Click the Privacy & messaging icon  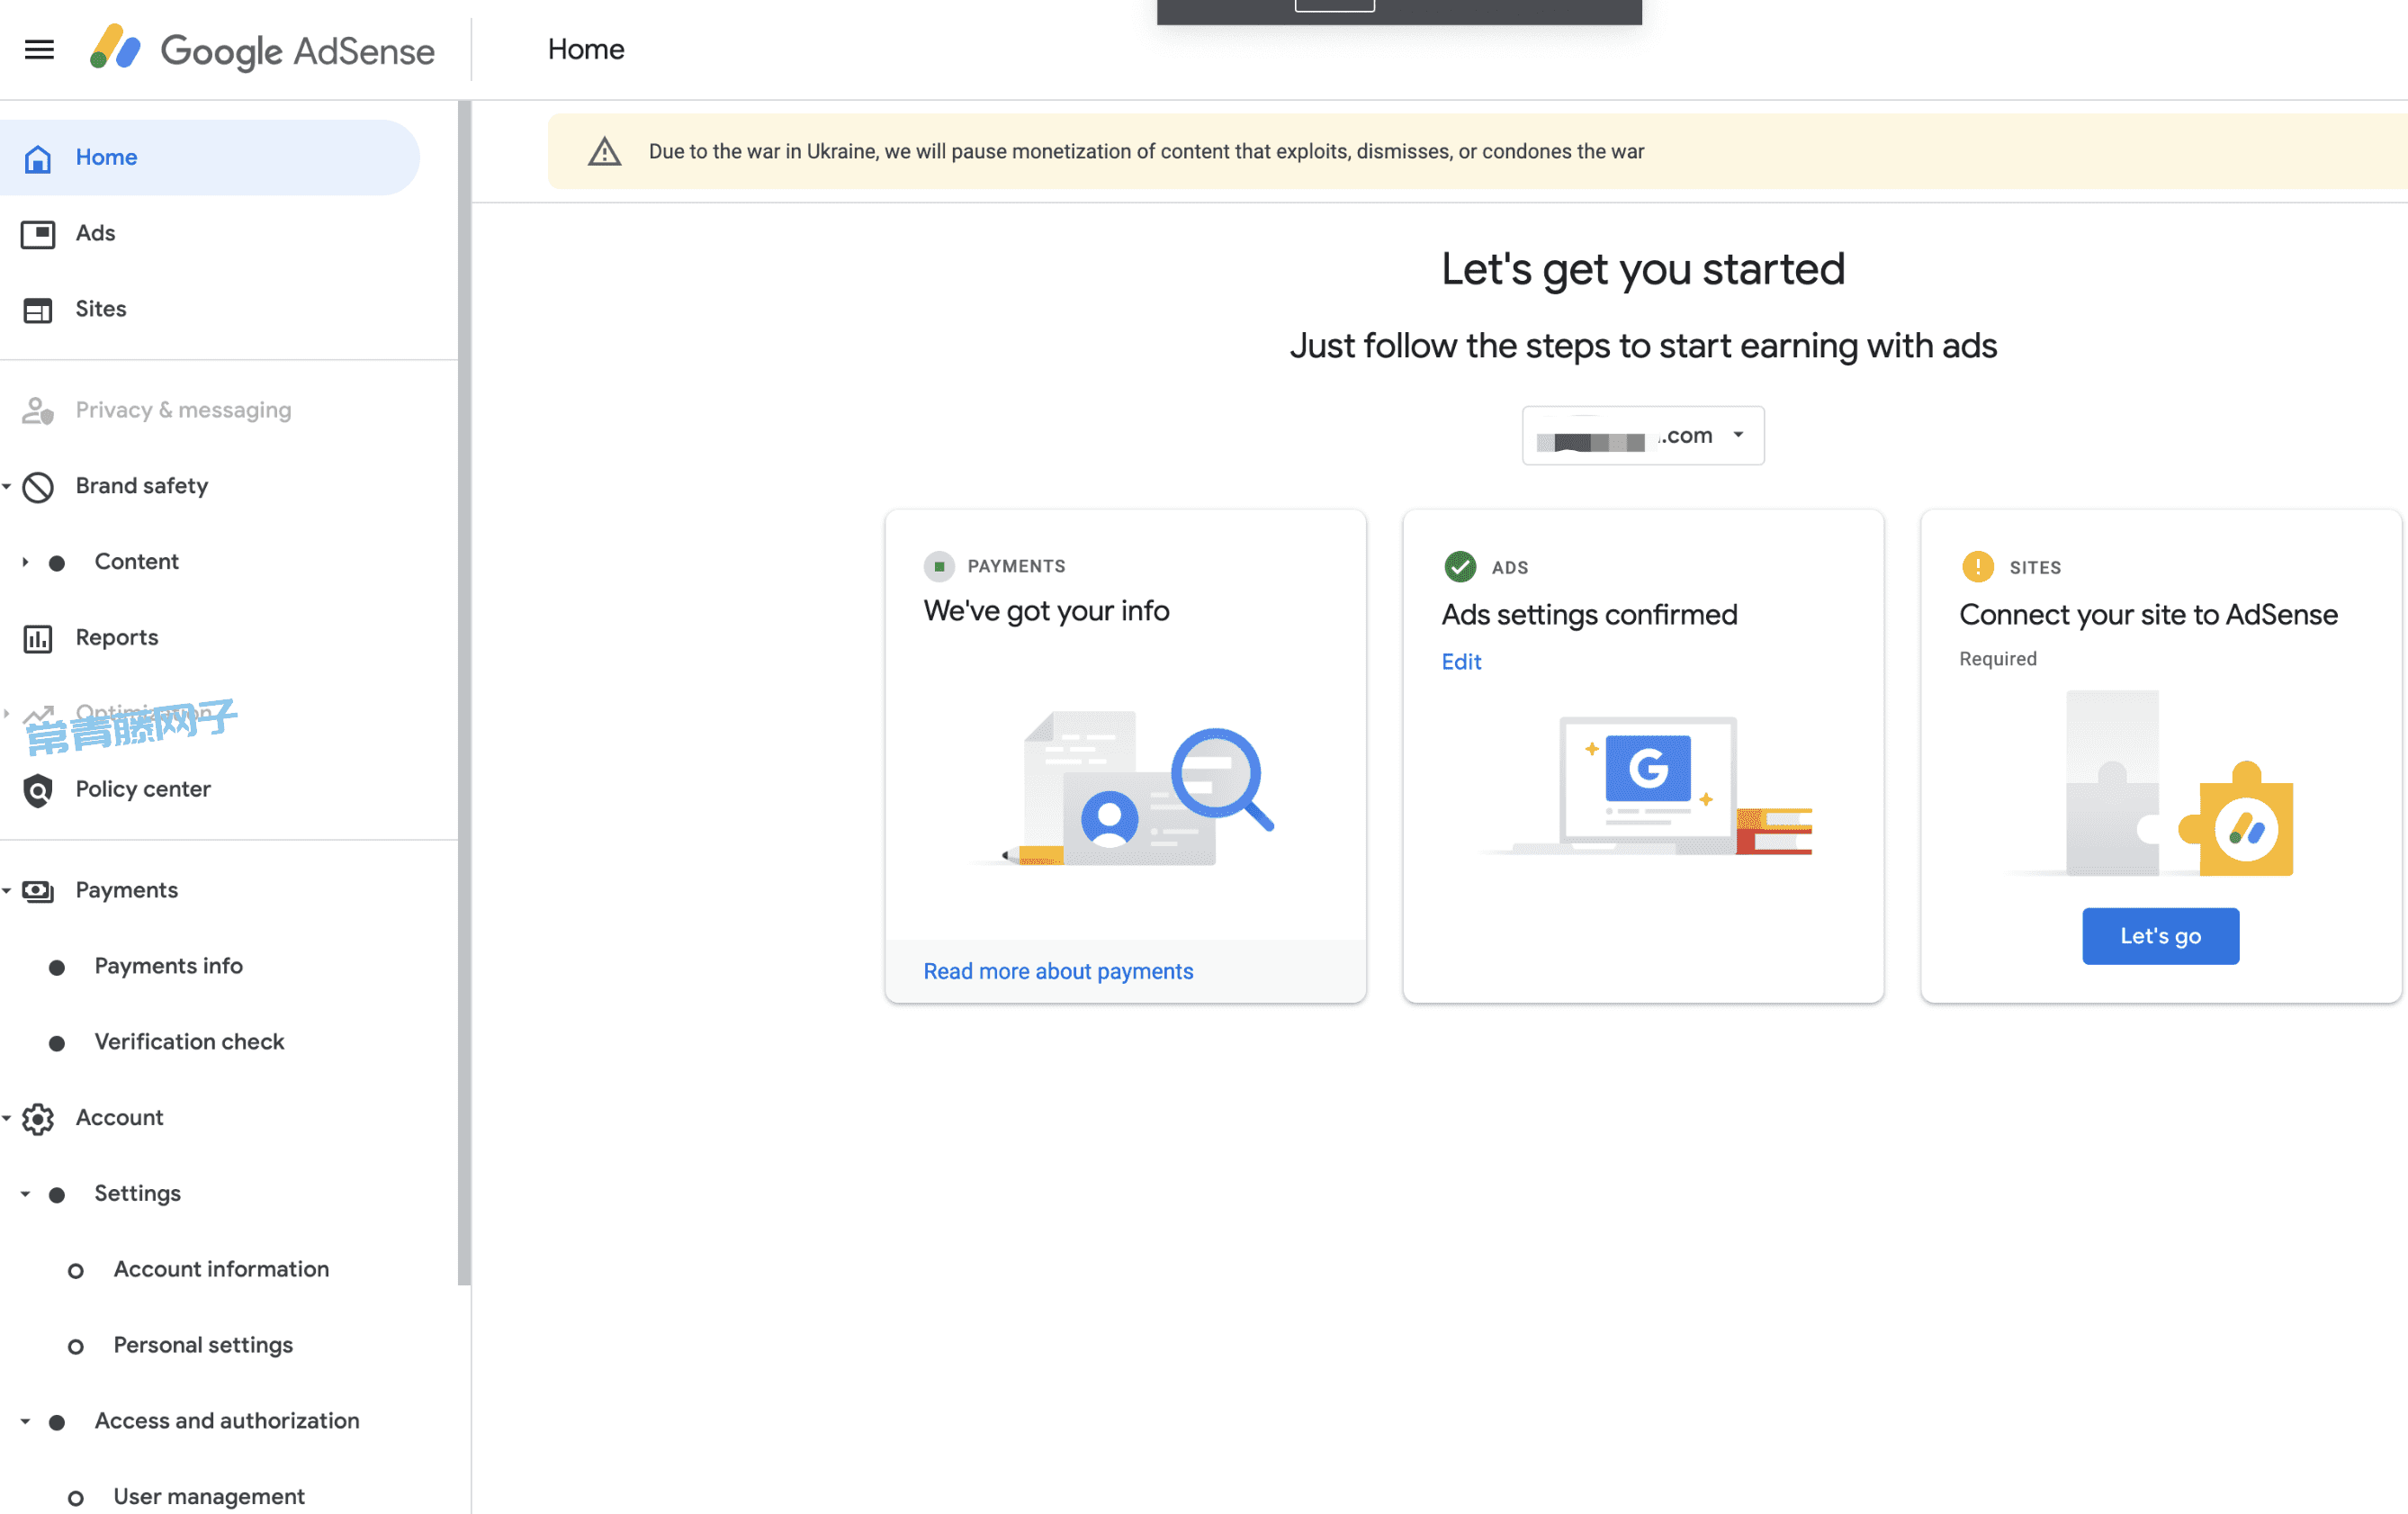tap(38, 411)
